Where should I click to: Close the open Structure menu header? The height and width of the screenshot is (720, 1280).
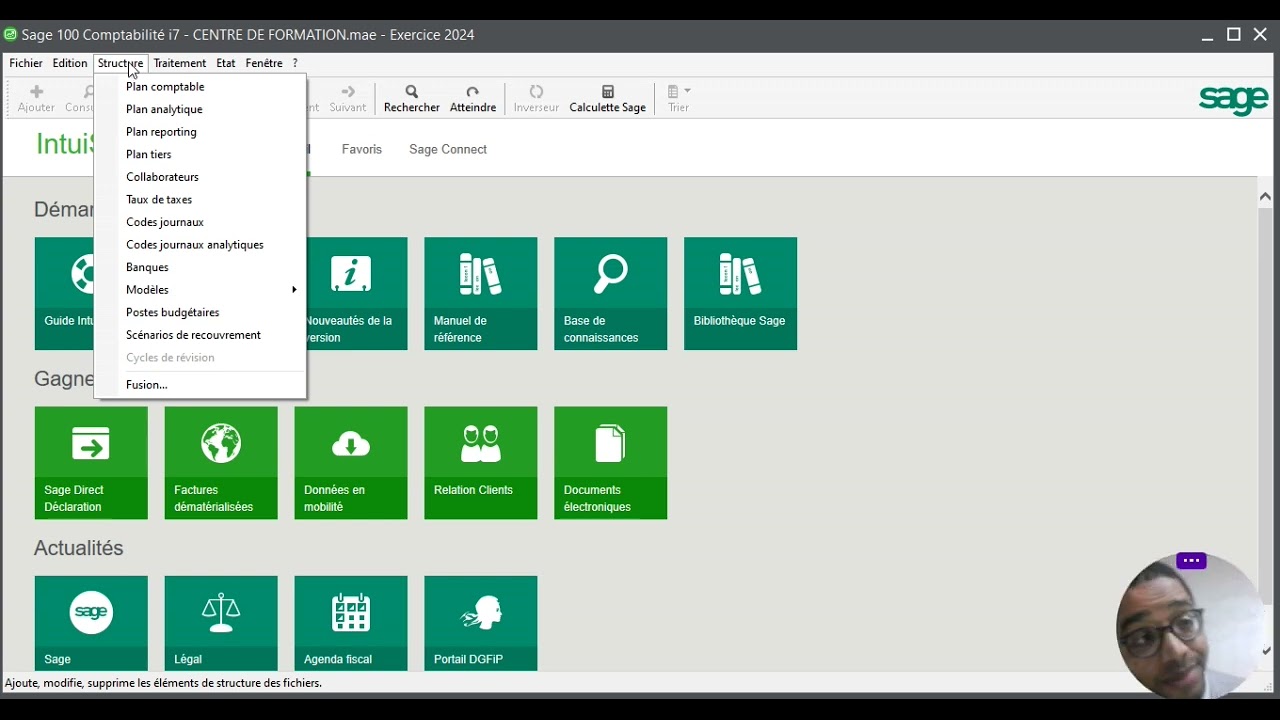coord(121,63)
